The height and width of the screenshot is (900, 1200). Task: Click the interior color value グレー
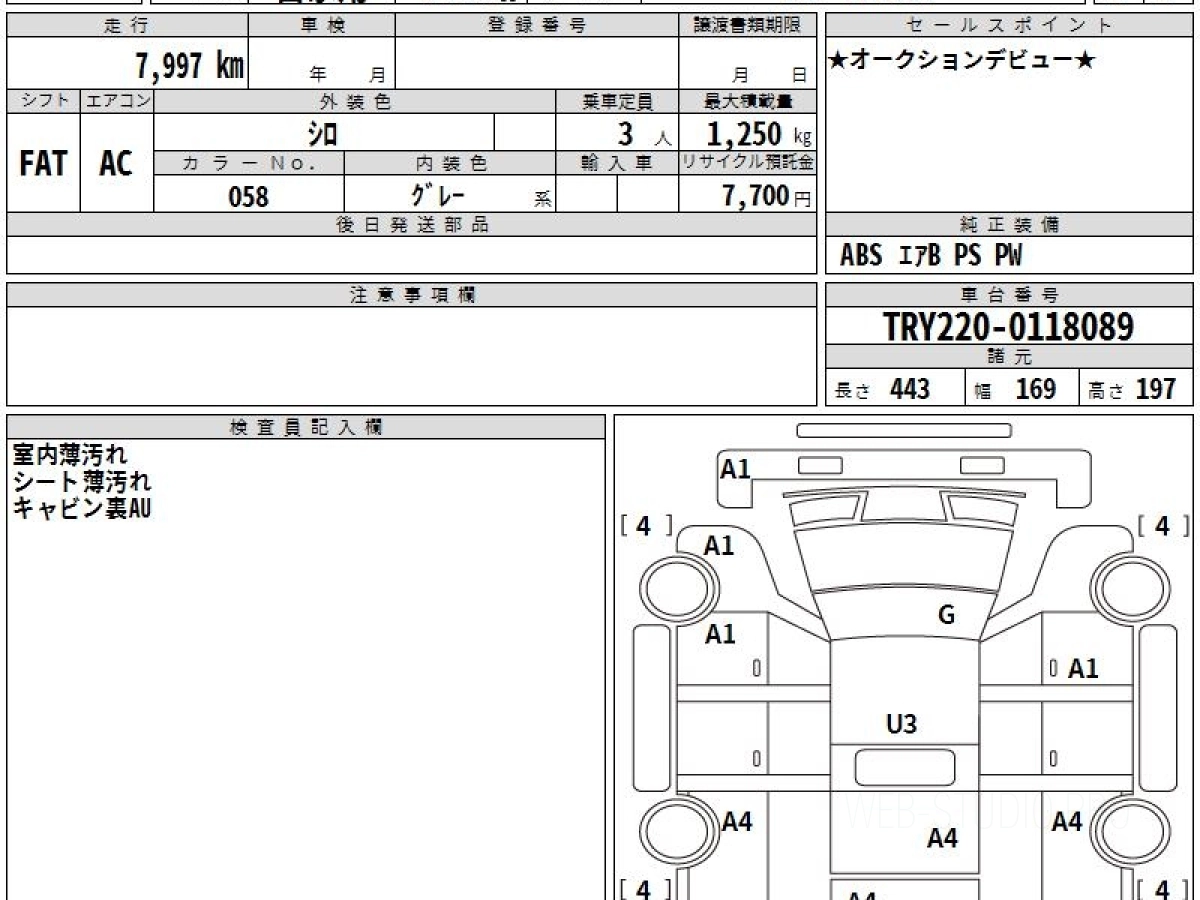(x=439, y=194)
